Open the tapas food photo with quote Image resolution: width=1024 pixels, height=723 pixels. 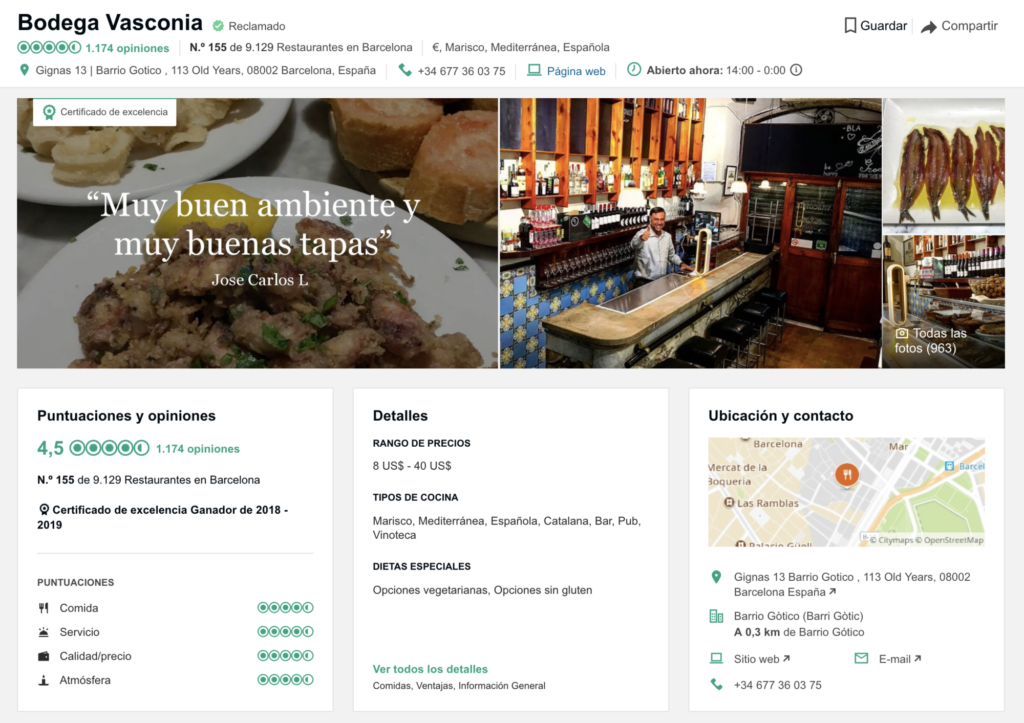coord(257,233)
